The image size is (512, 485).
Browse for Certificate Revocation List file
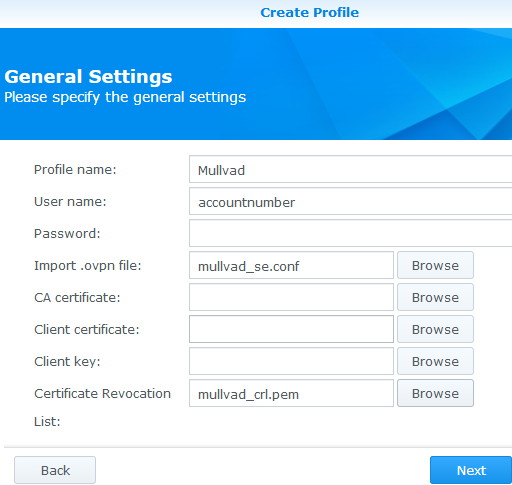pos(435,393)
